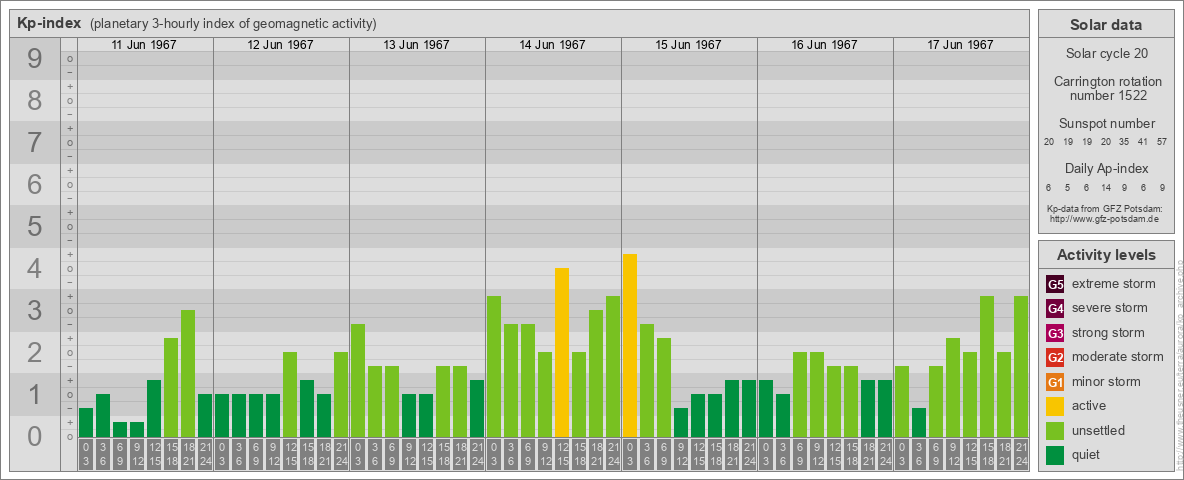This screenshot has height=480, width=1184.
Task: Click the 'Daily Ap-index' label
Action: click(1107, 168)
